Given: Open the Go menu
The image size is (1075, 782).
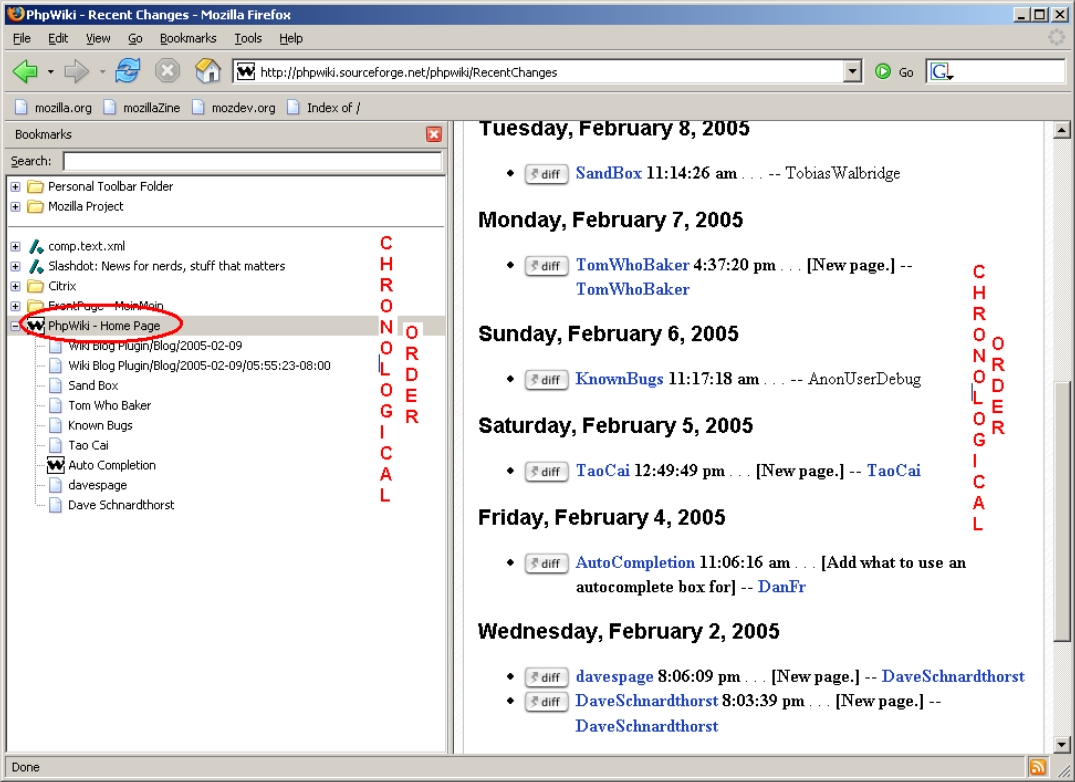Looking at the screenshot, I should coord(135,38).
